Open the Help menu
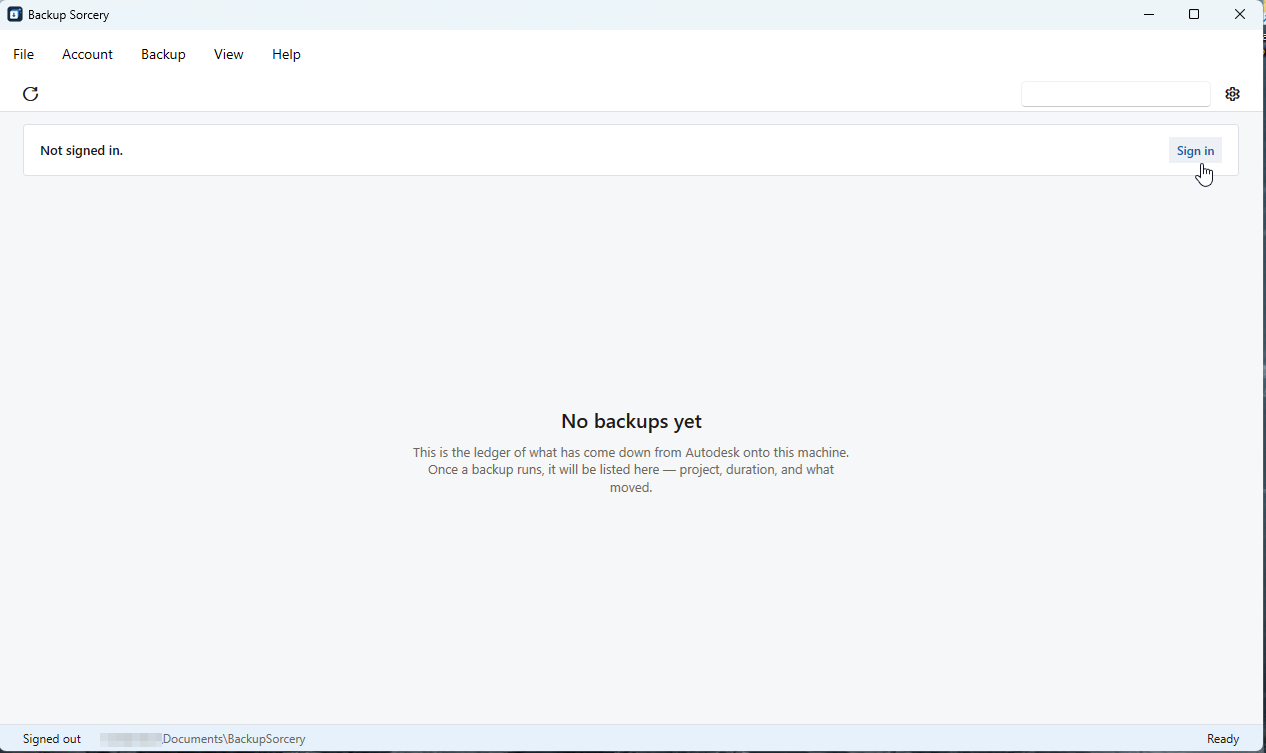This screenshot has height=753, width=1266. (286, 54)
